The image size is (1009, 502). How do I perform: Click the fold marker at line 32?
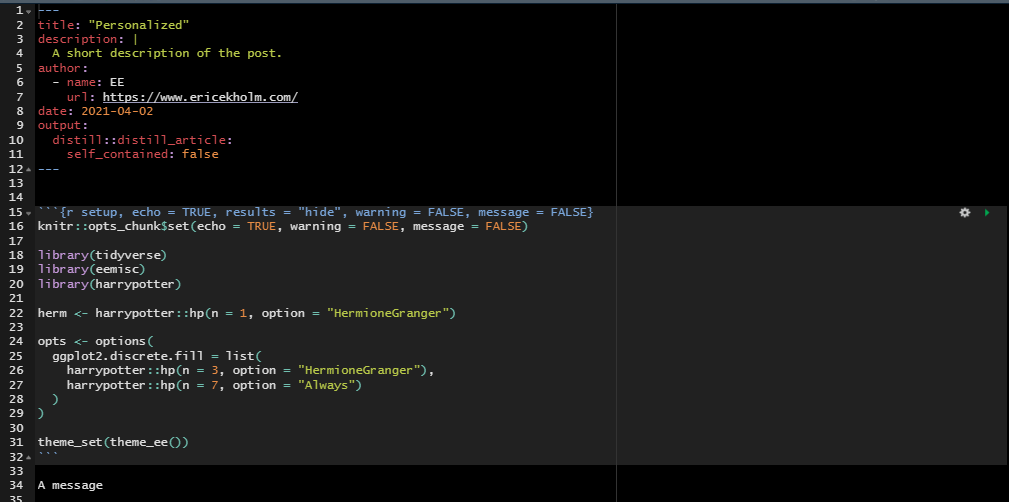[x=28, y=456]
